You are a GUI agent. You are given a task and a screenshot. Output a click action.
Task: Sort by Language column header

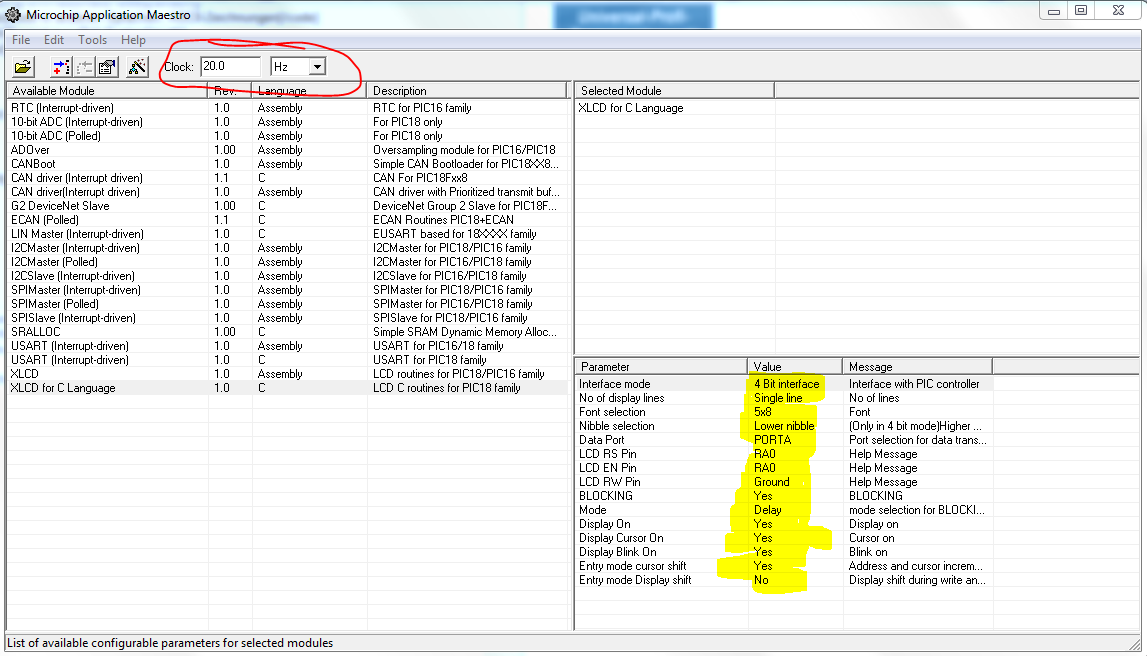(309, 91)
